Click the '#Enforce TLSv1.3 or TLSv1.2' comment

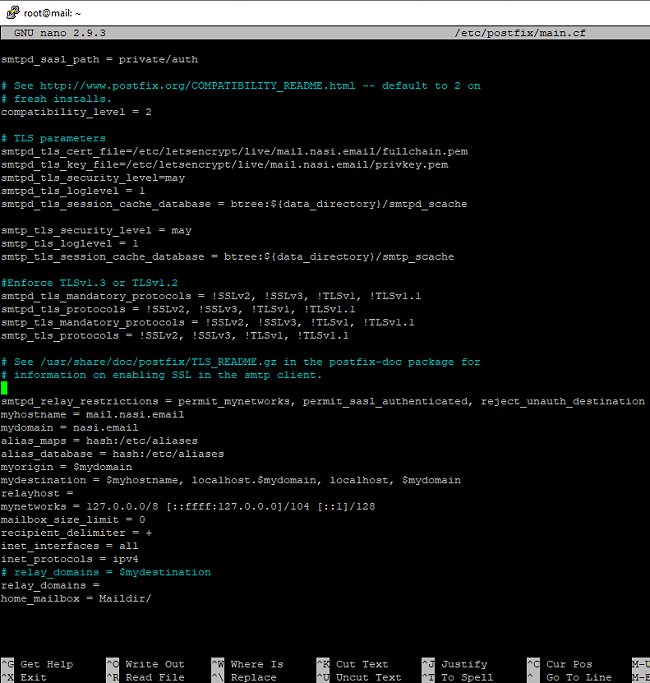[89, 283]
